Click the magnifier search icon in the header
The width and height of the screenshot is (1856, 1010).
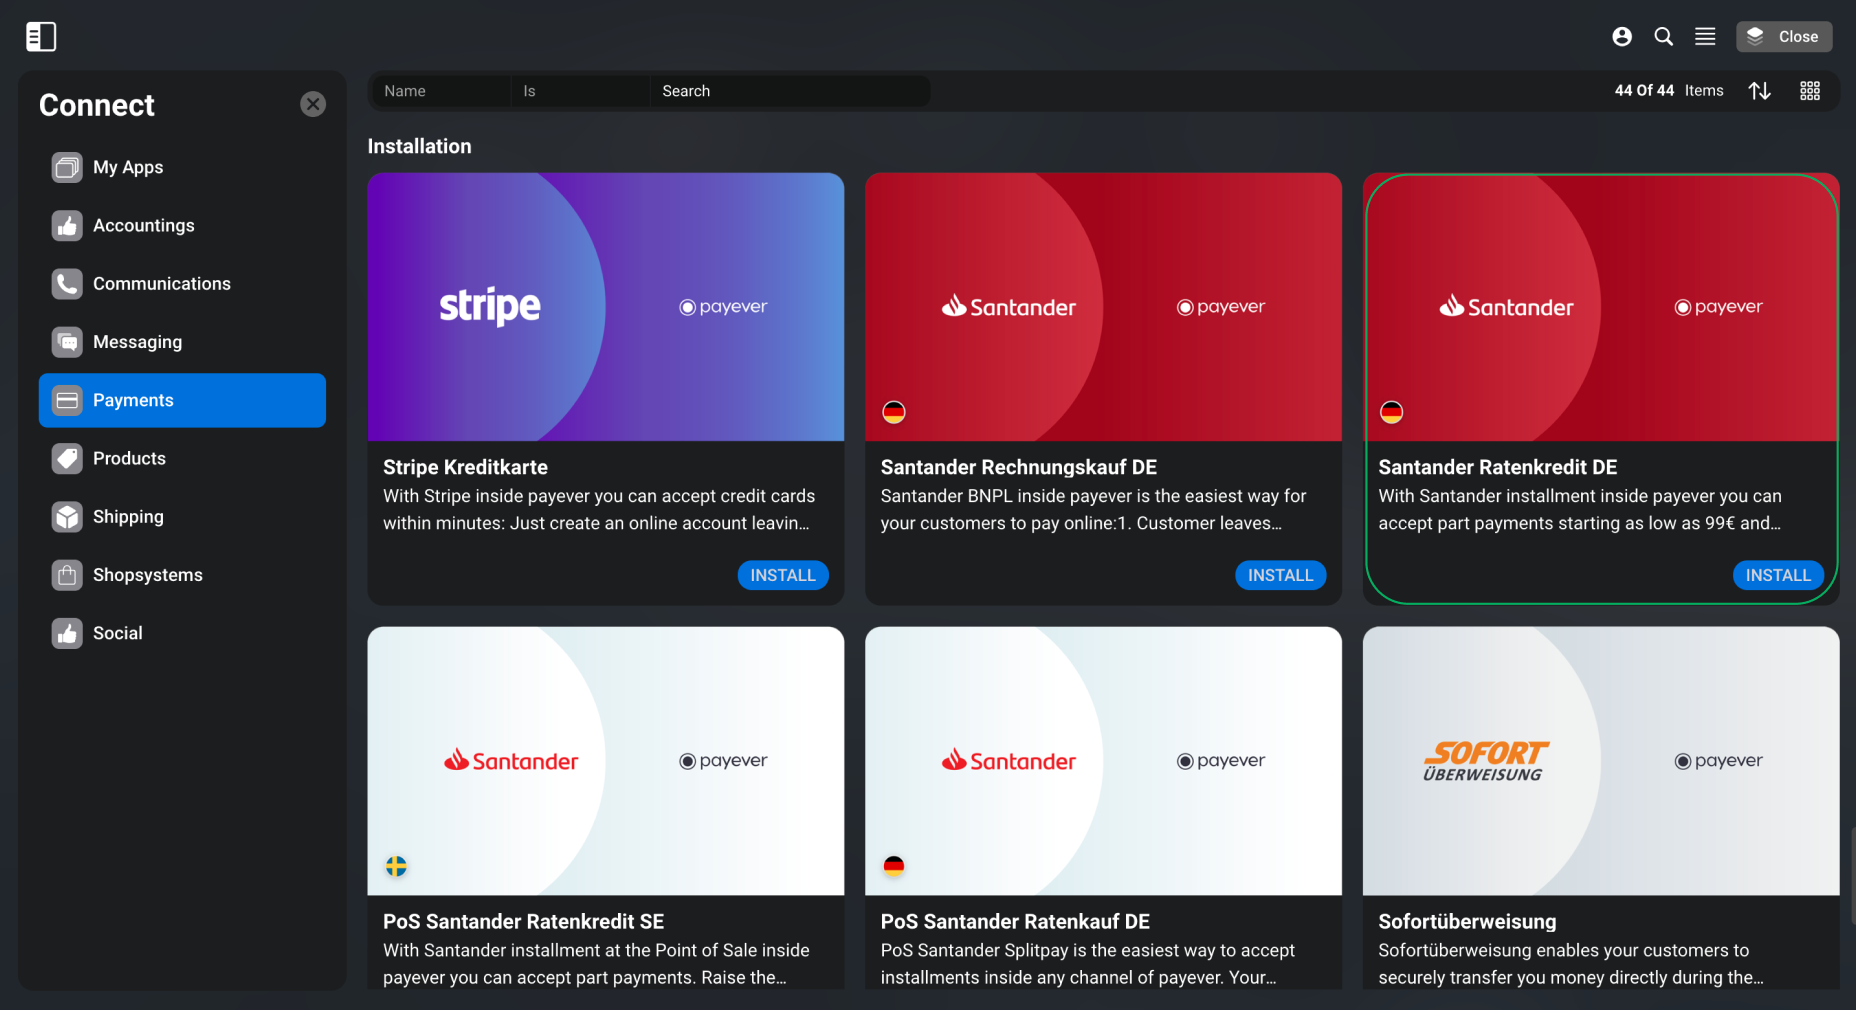click(1664, 37)
